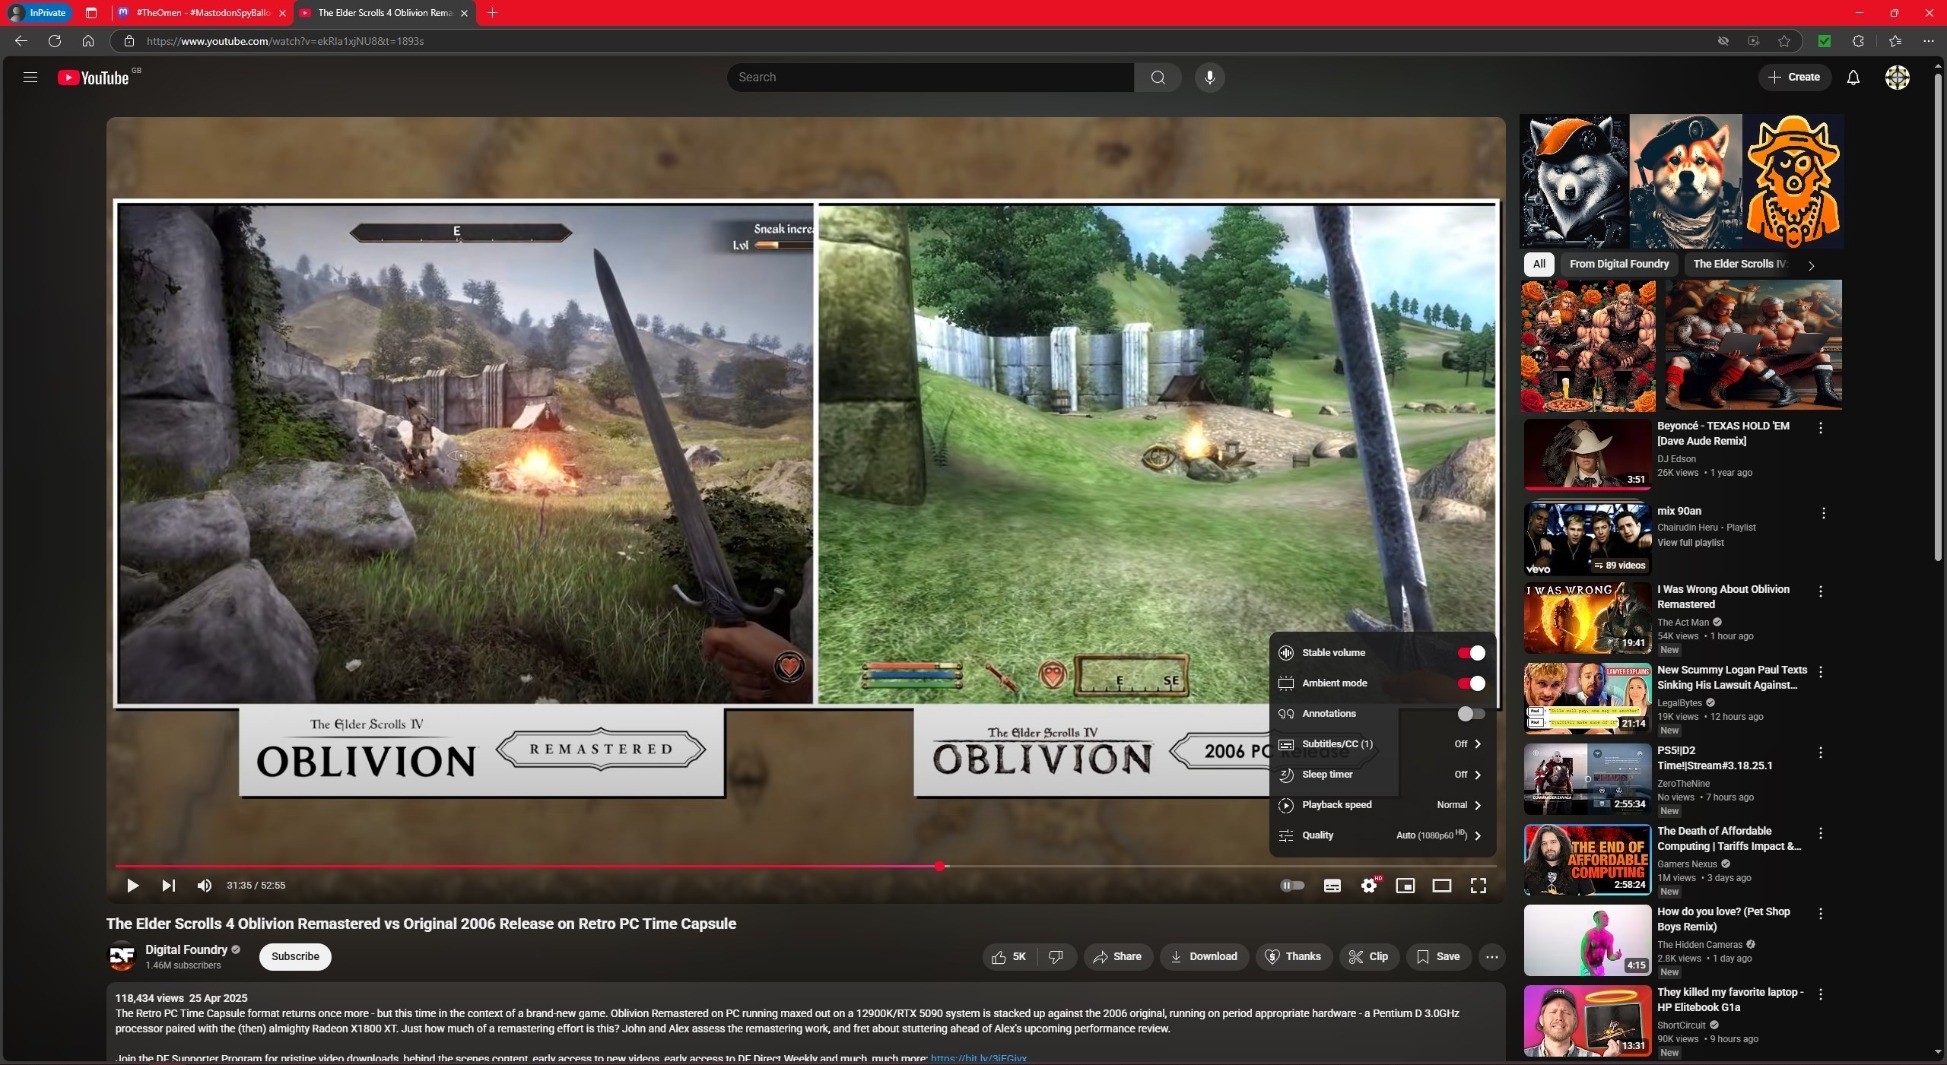Screen dimensions: 1947x1065
Task: Mute the video volume
Action: tap(204, 885)
